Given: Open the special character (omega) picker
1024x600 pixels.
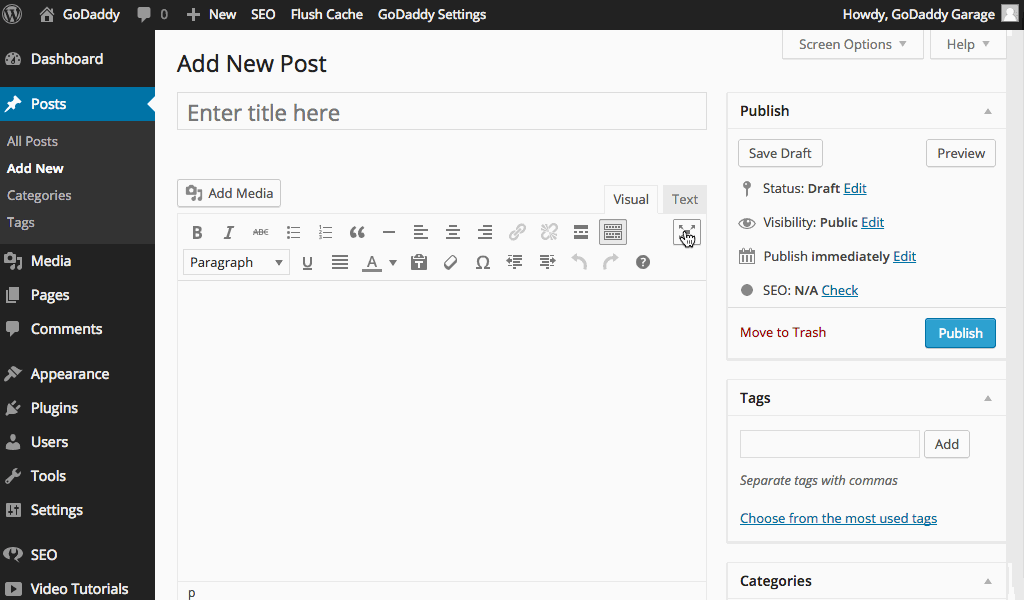Looking at the screenshot, I should (x=483, y=263).
